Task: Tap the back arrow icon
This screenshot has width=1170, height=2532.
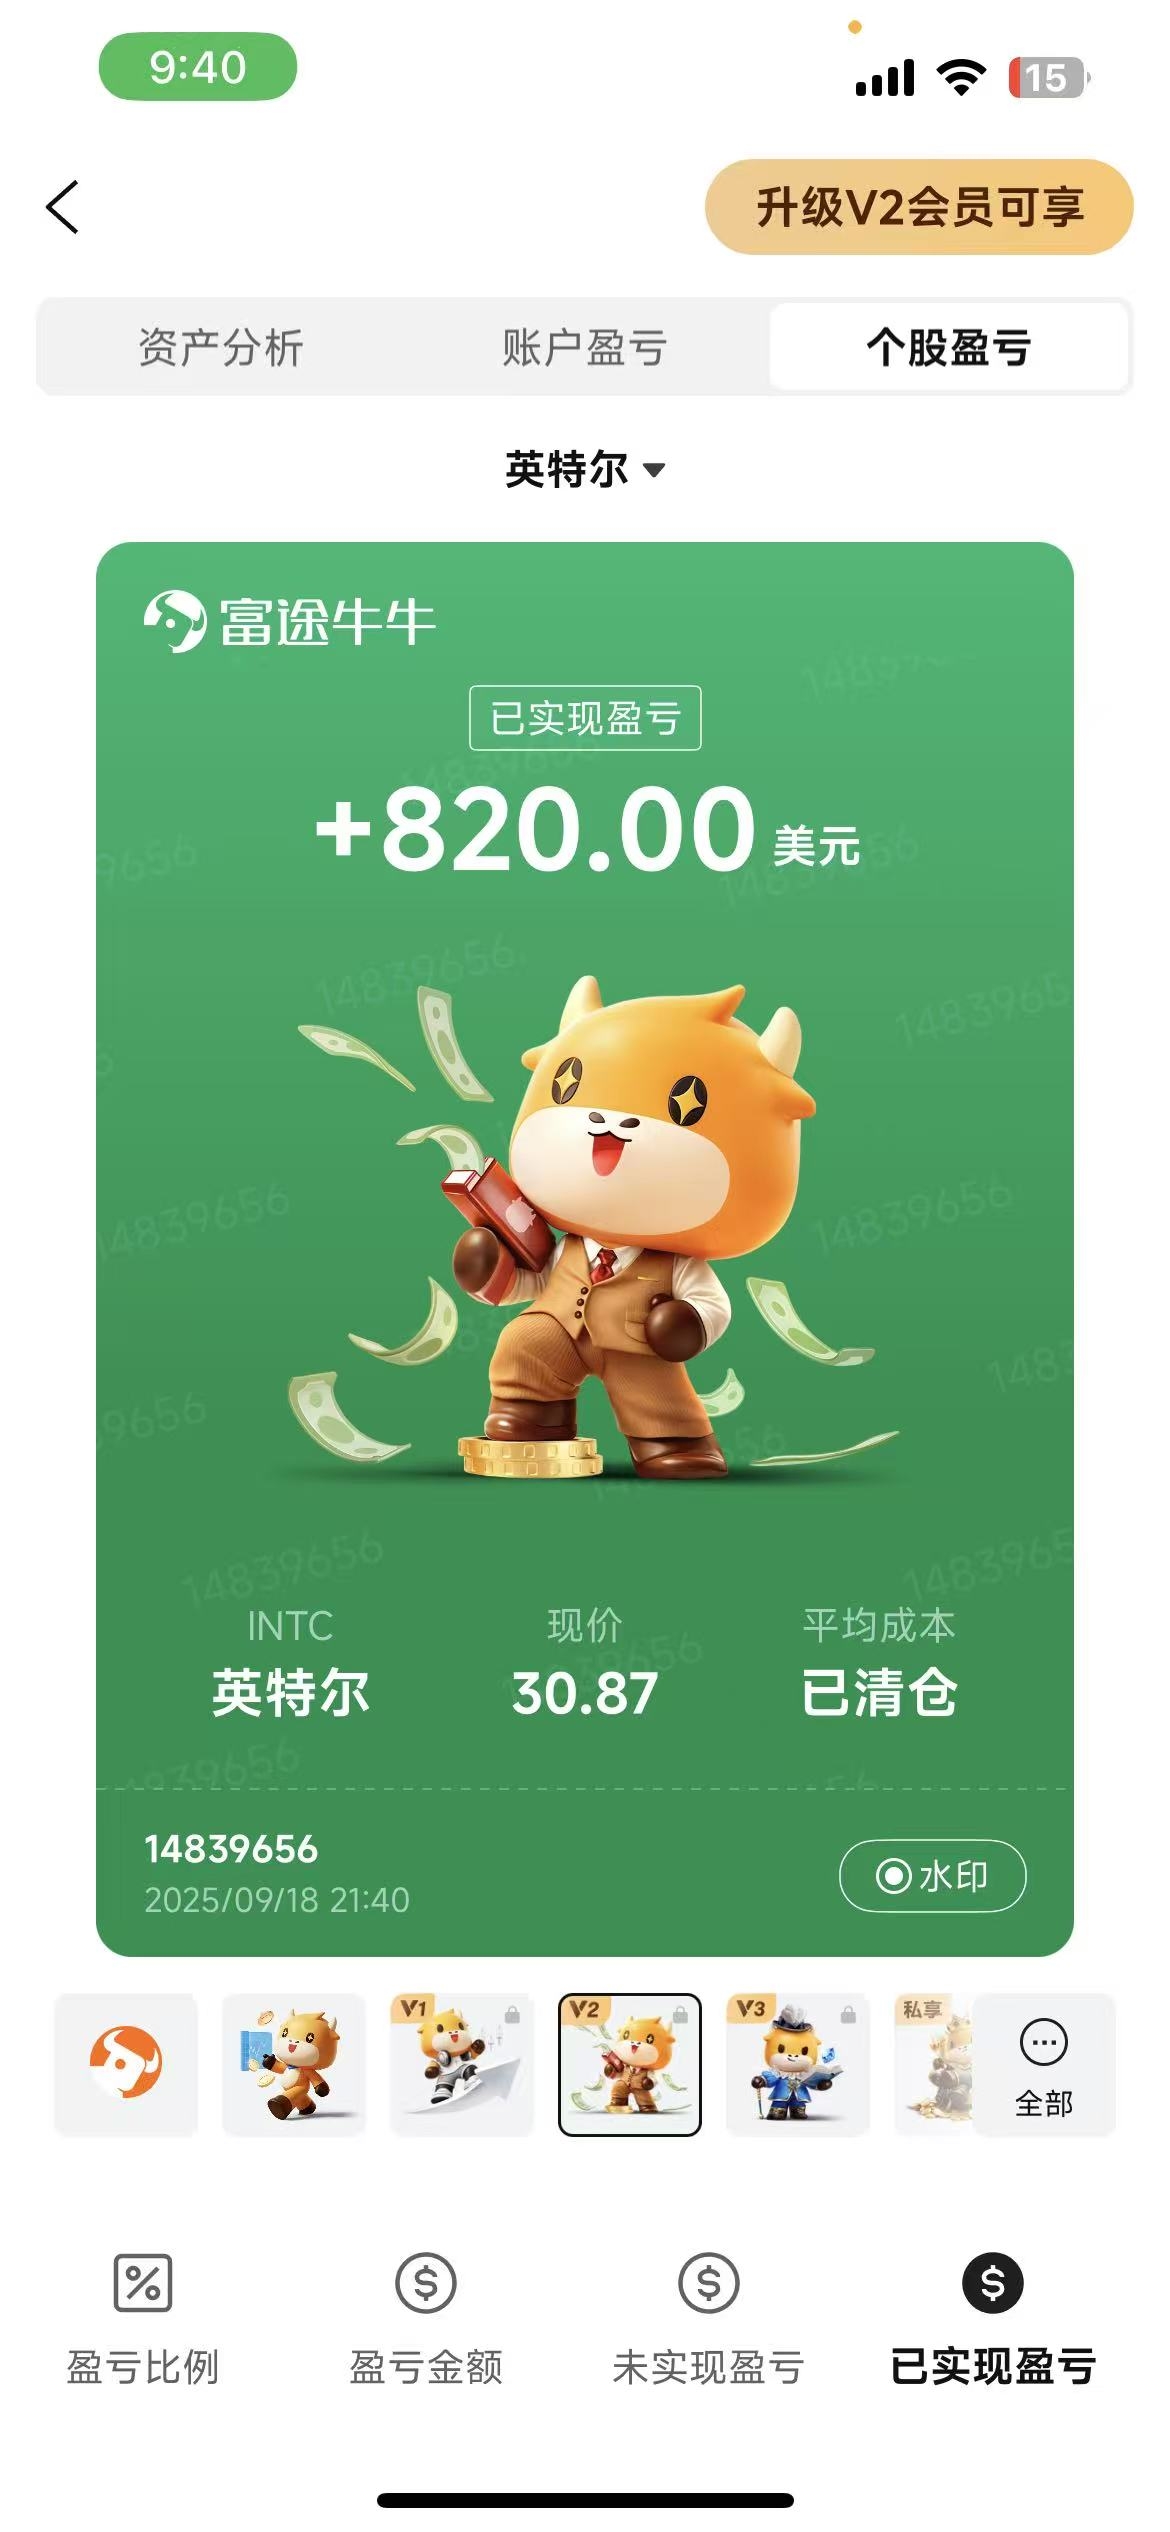Action: (62, 207)
